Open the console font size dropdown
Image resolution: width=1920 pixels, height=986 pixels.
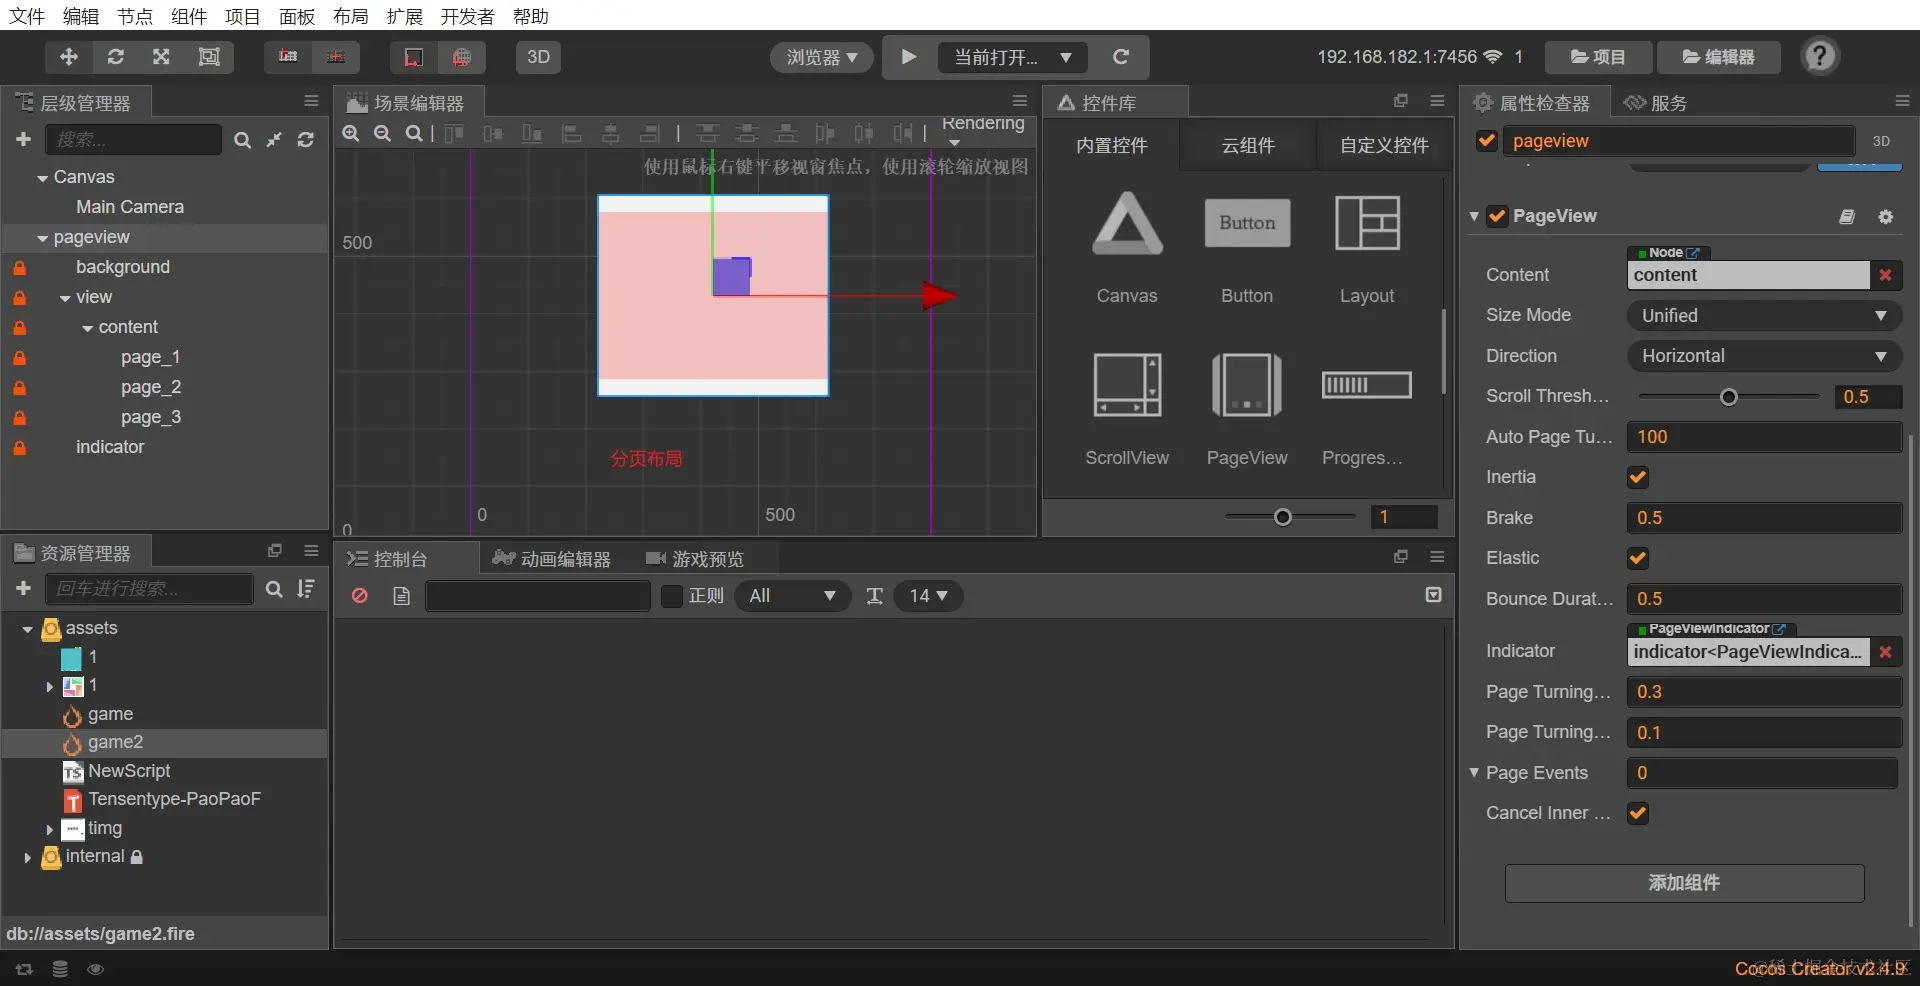pyautogui.click(x=928, y=596)
